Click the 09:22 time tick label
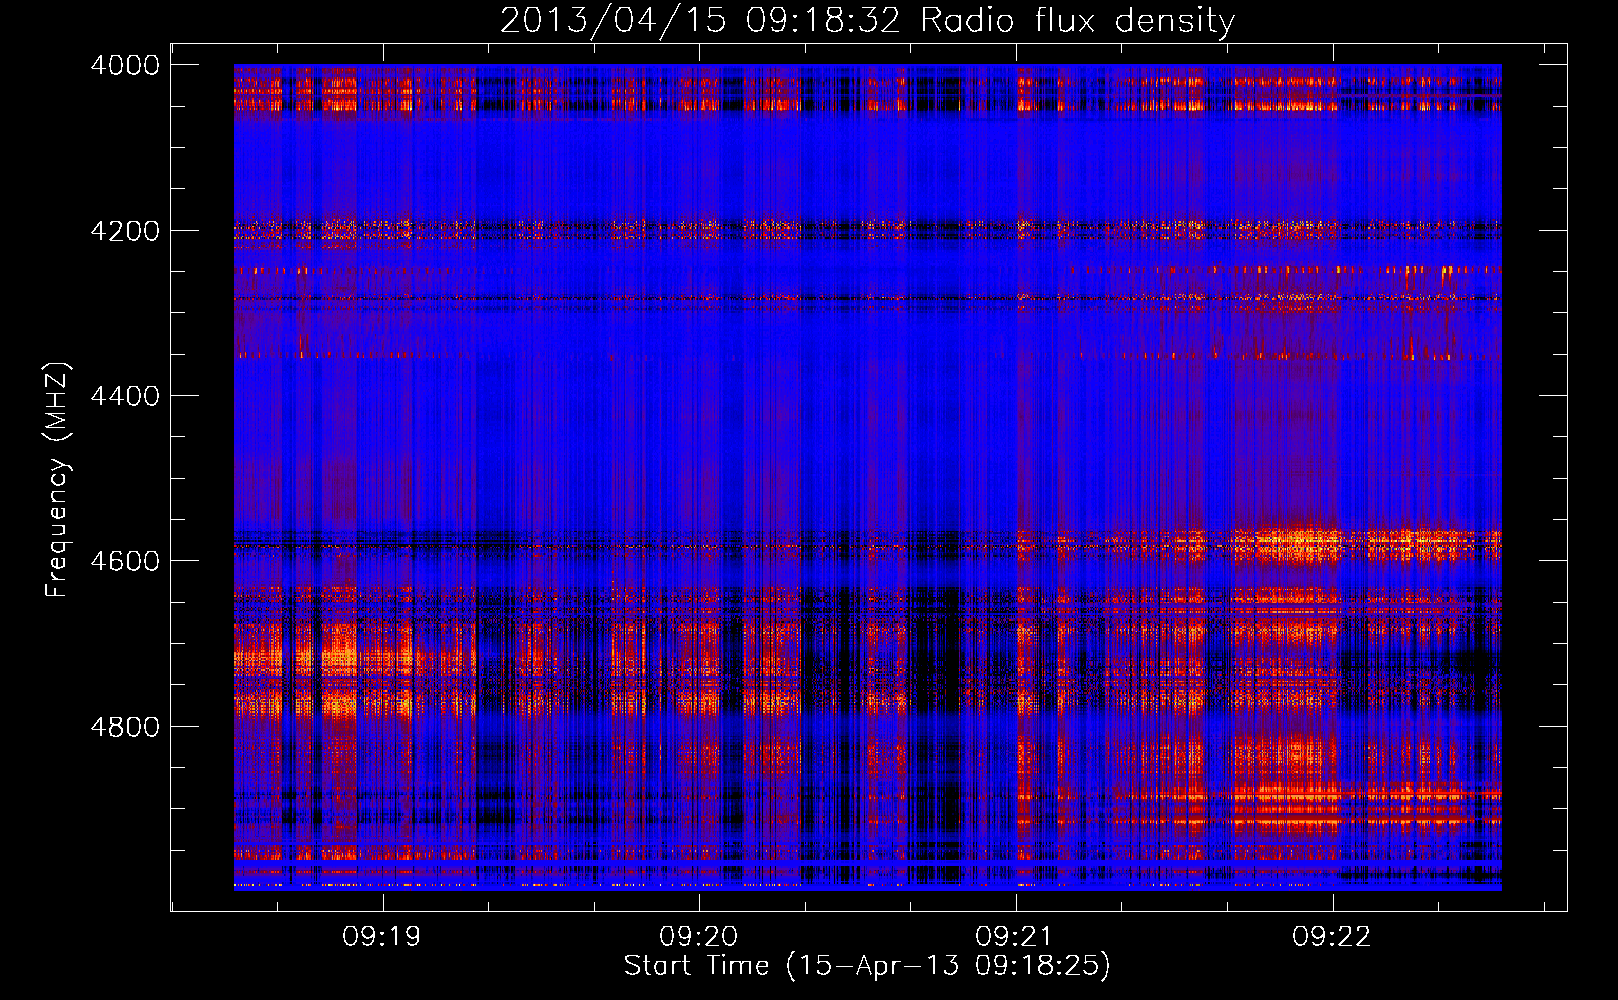This screenshot has height=1000, width=1618. [x=1332, y=937]
